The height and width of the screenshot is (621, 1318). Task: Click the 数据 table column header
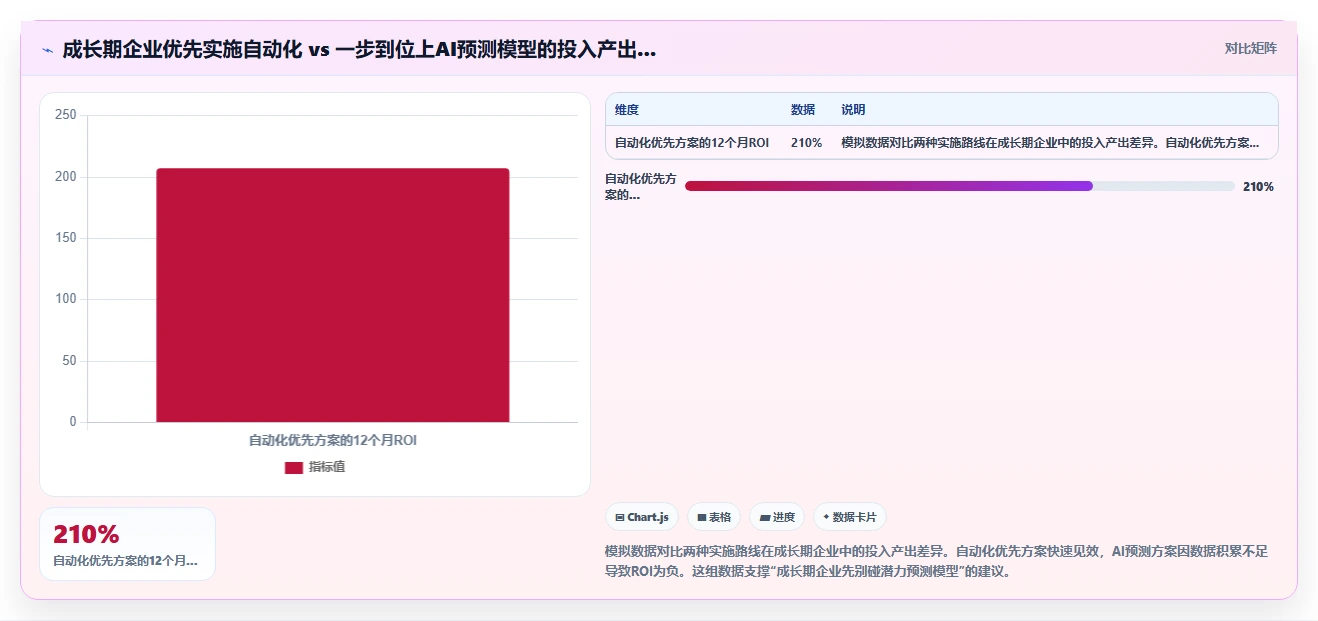(803, 110)
